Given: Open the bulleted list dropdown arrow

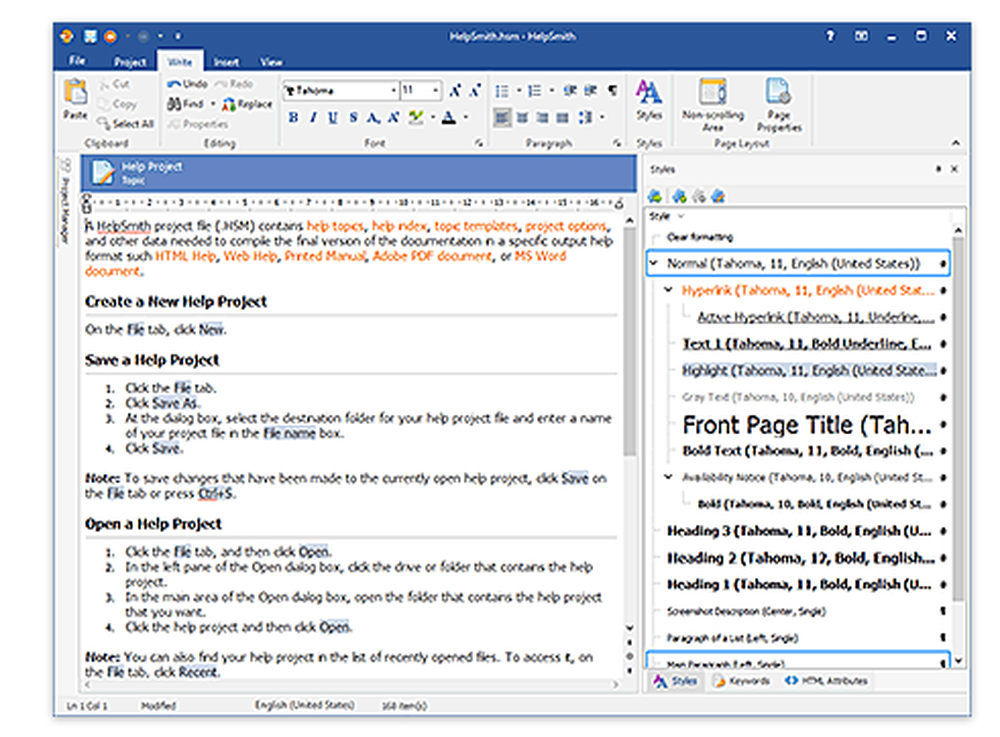Looking at the screenshot, I should point(518,91).
